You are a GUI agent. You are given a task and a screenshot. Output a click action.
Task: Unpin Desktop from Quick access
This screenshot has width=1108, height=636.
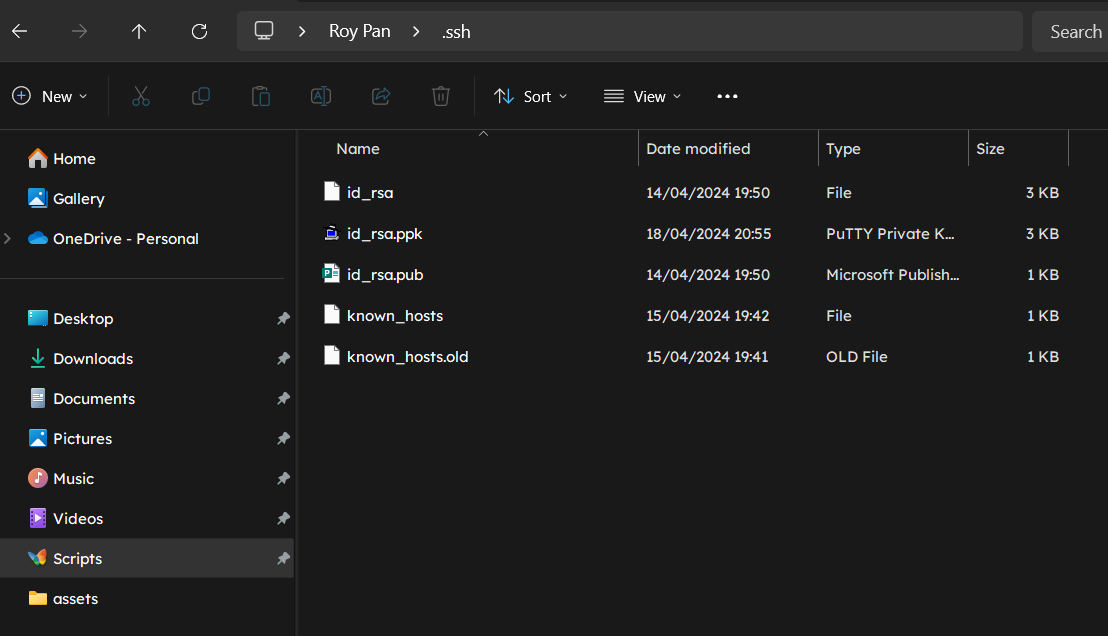pyautogui.click(x=283, y=319)
